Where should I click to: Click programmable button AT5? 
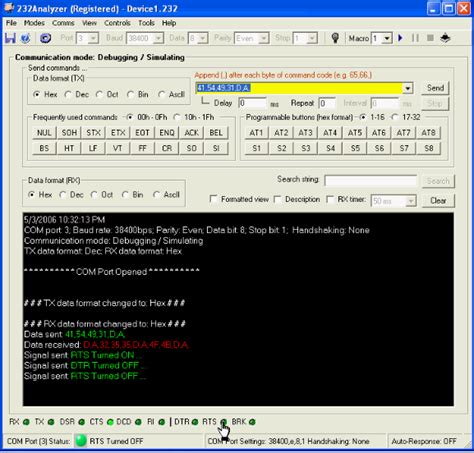(355, 133)
